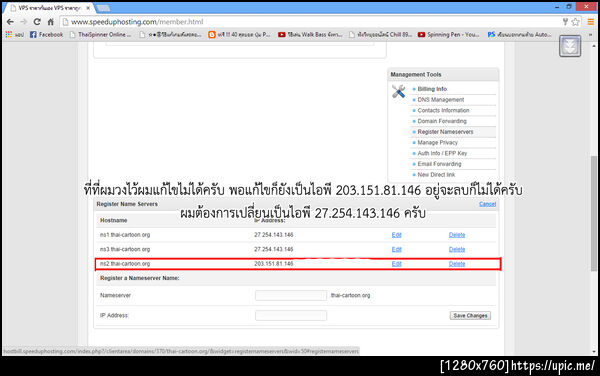Select the ns3.thai-cartoon.org hostname text
Screen dimensions: 600x376
(x=125, y=249)
